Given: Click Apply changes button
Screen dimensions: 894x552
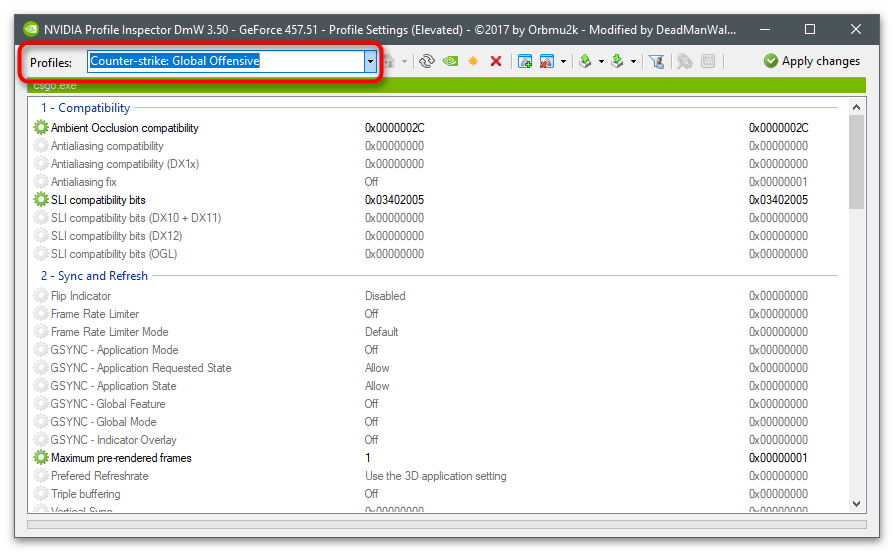Looking at the screenshot, I should click(812, 61).
